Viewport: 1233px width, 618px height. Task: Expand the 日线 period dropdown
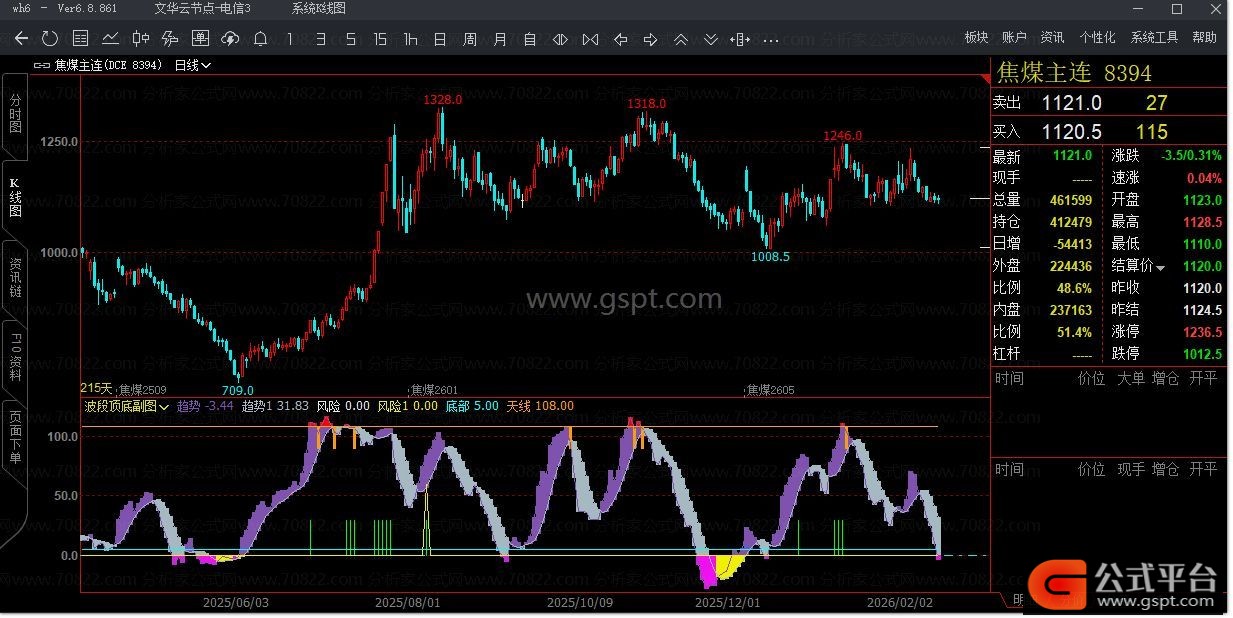pyautogui.click(x=192, y=65)
